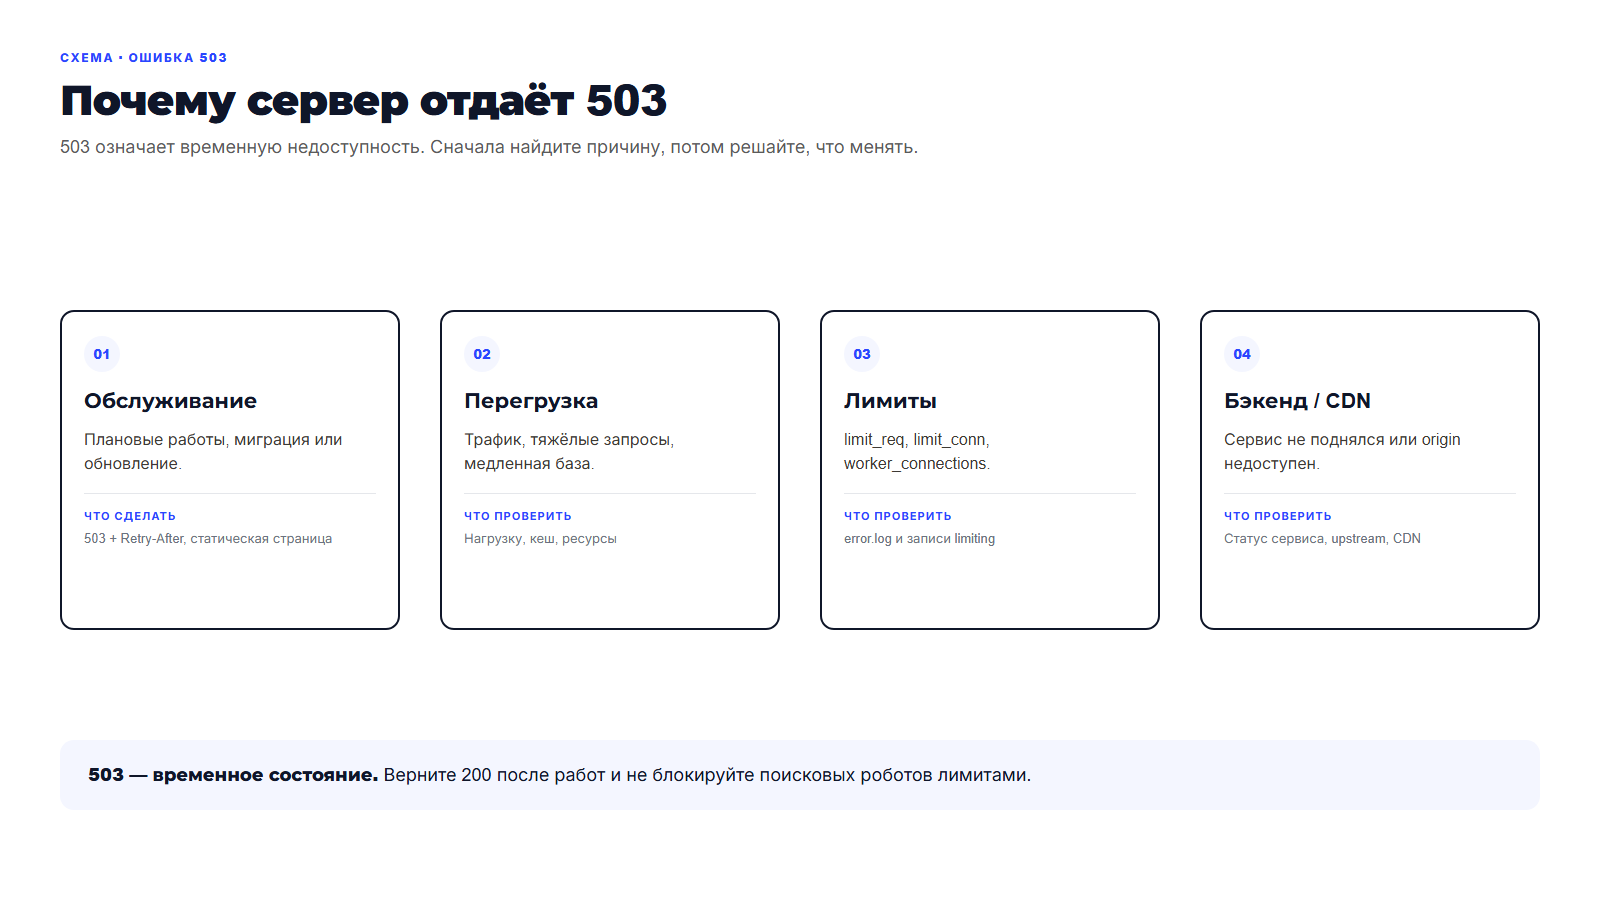Click the 01 number badge
Viewport: 1600px width, 900px height.
click(102, 354)
